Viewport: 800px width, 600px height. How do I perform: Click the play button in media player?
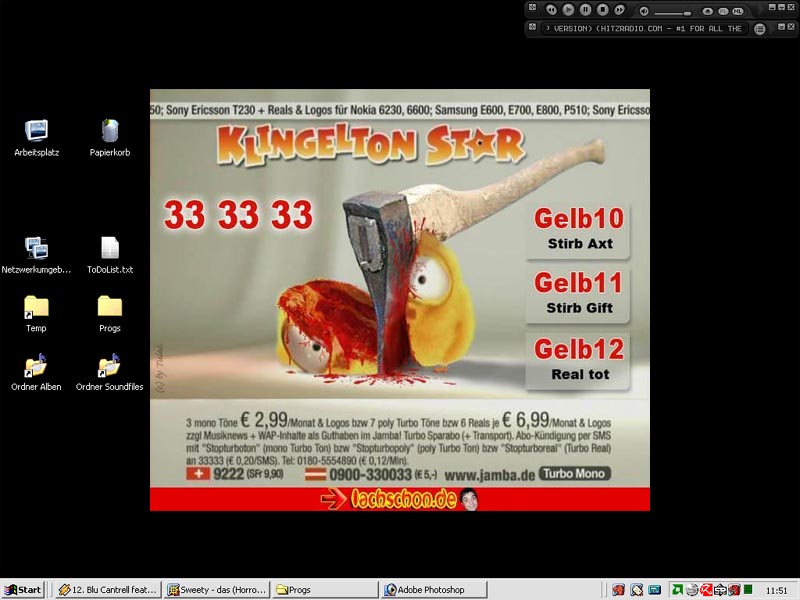click(568, 10)
